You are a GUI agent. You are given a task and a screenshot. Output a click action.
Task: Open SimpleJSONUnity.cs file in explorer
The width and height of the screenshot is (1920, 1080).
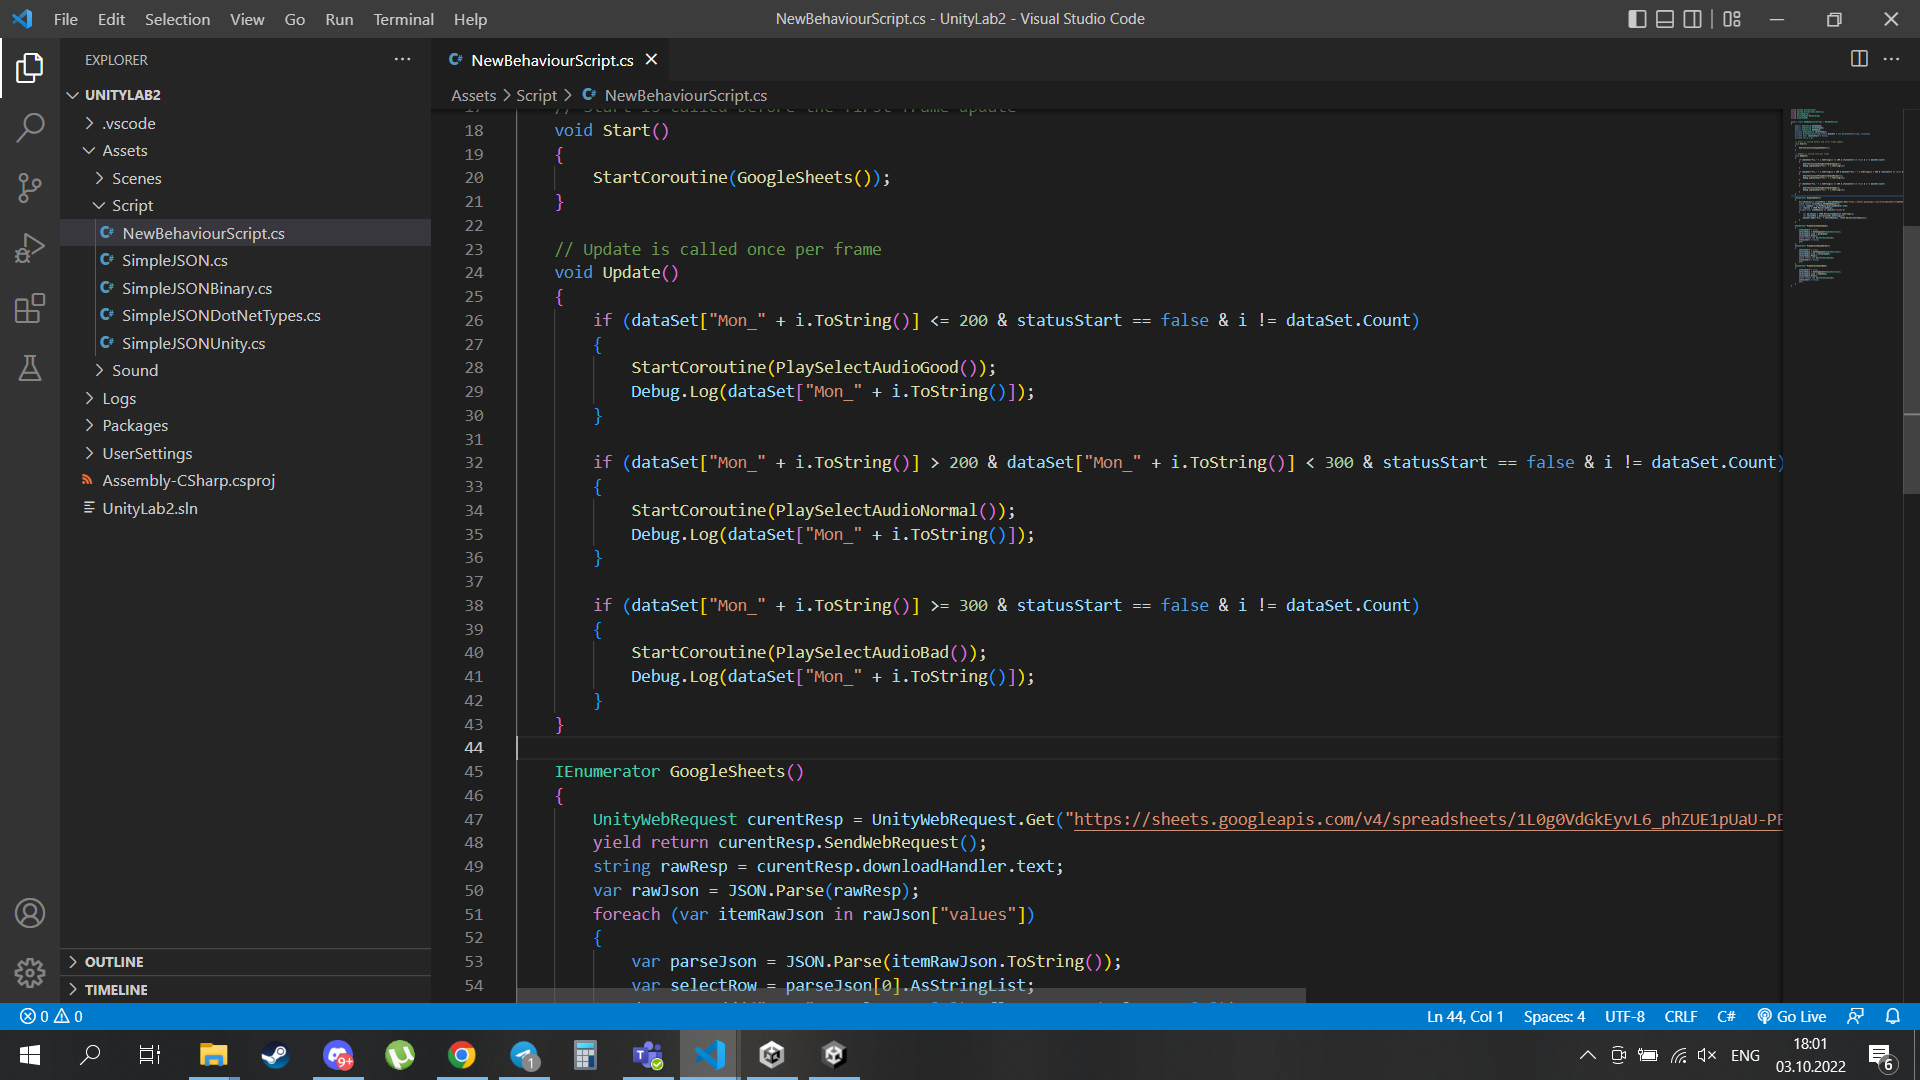tap(193, 343)
